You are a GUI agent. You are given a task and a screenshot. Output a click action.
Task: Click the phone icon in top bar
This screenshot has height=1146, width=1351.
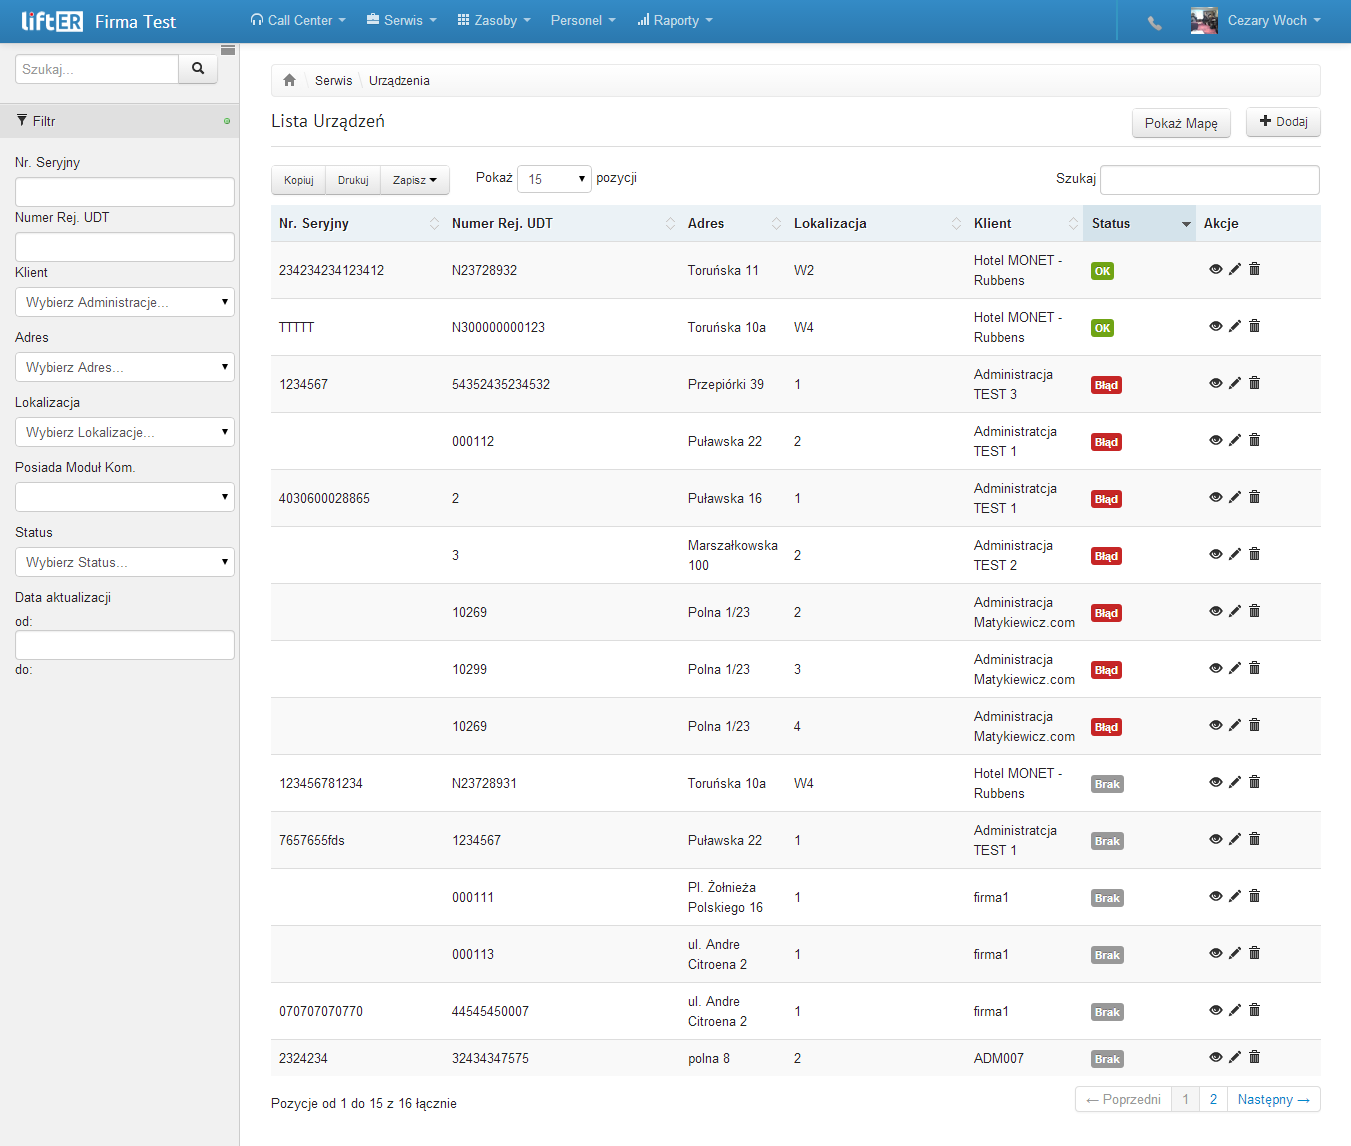(x=1155, y=23)
